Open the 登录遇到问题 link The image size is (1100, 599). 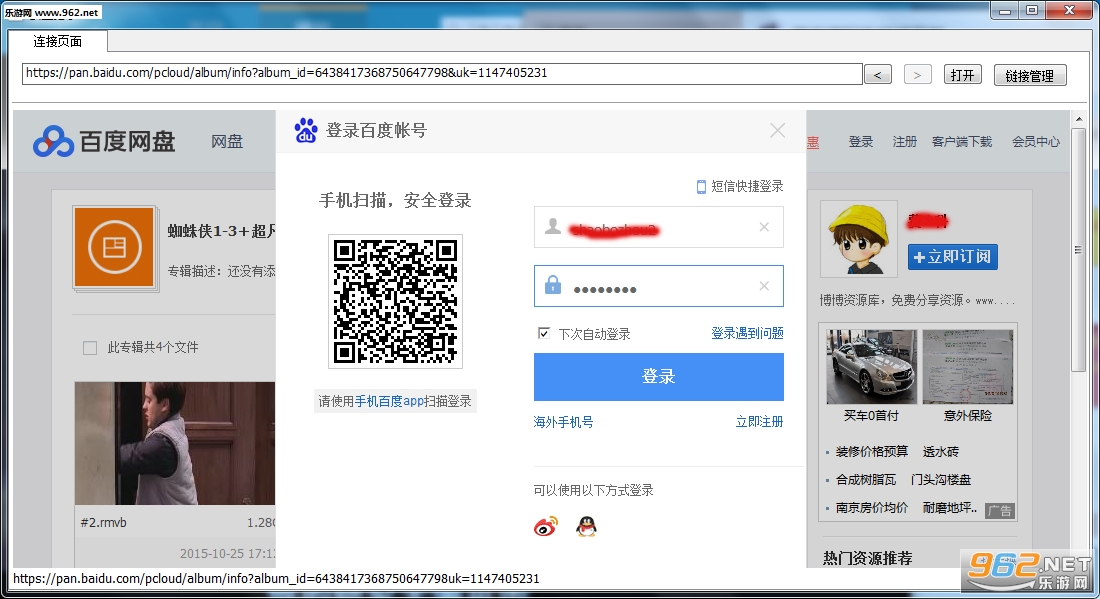point(747,333)
